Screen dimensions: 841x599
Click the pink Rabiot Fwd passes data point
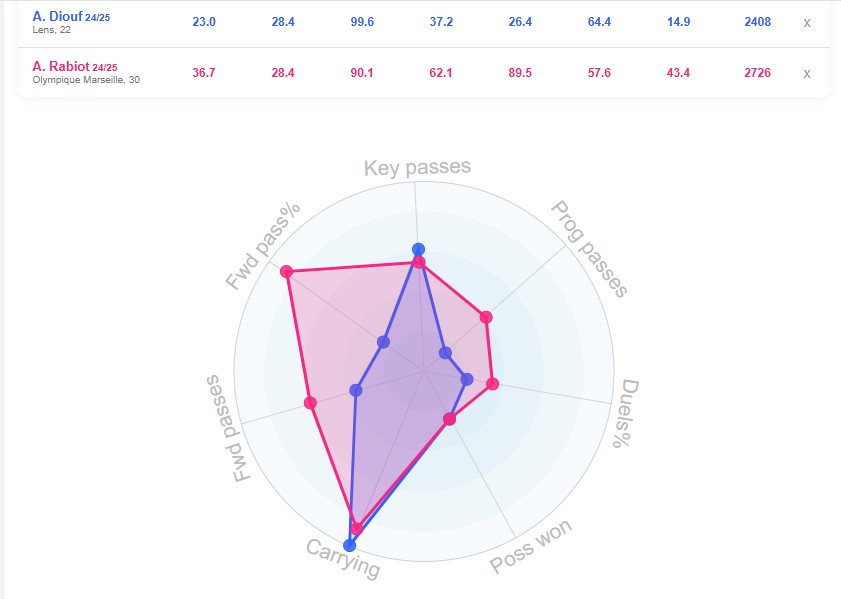click(310, 403)
